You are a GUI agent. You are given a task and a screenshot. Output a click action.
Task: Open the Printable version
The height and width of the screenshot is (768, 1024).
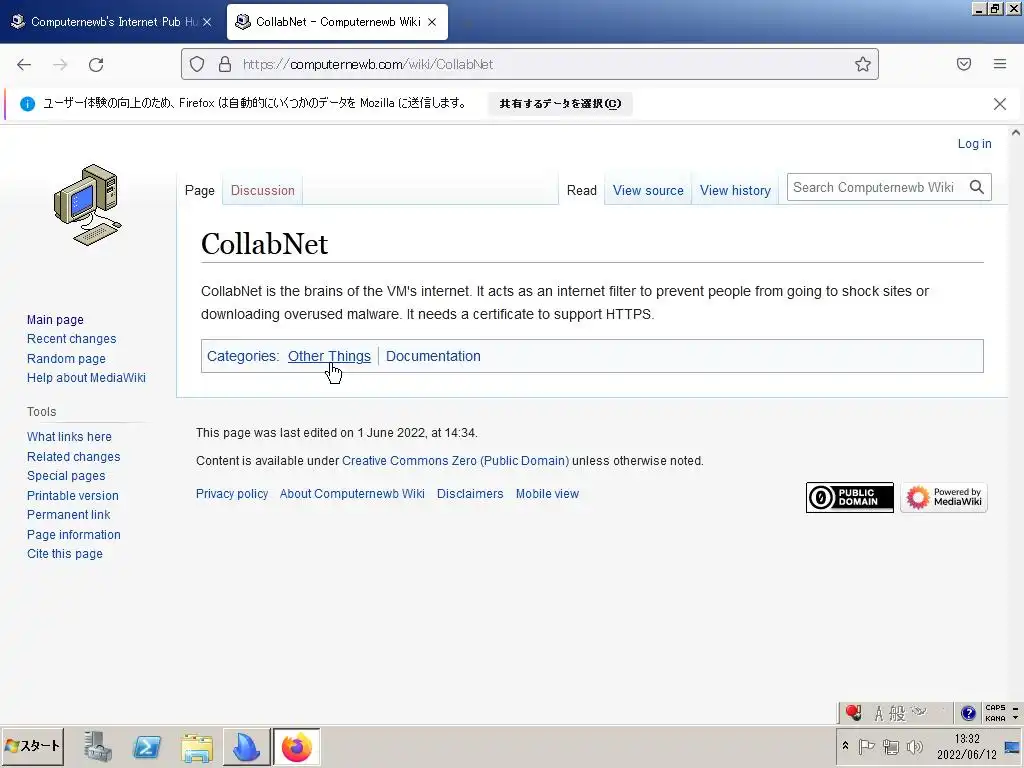[x=72, y=496]
